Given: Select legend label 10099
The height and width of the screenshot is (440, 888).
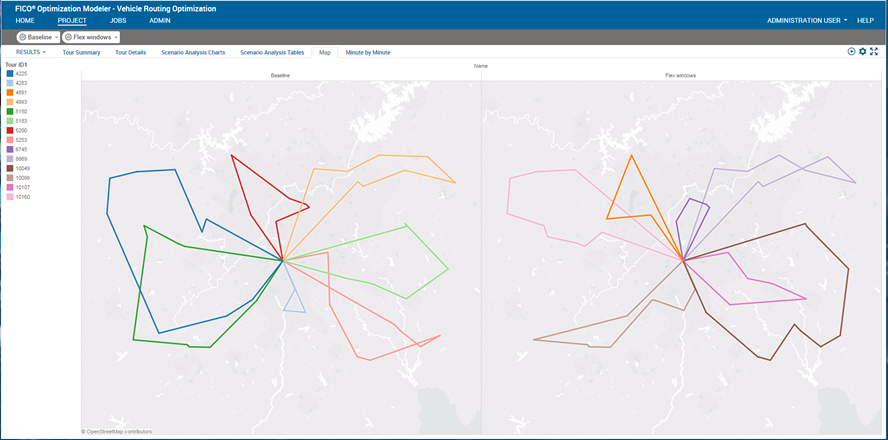Looking at the screenshot, I should click(23, 178).
